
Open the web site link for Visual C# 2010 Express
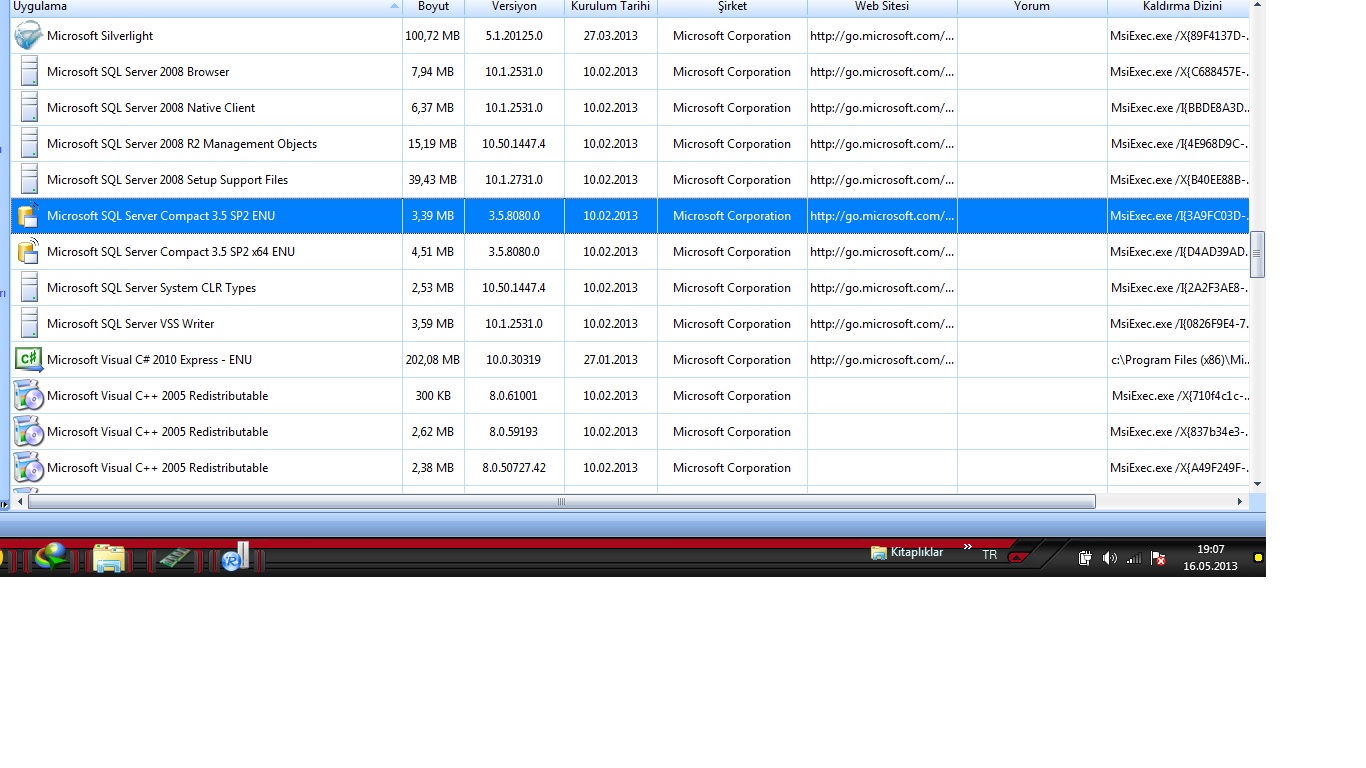882,360
